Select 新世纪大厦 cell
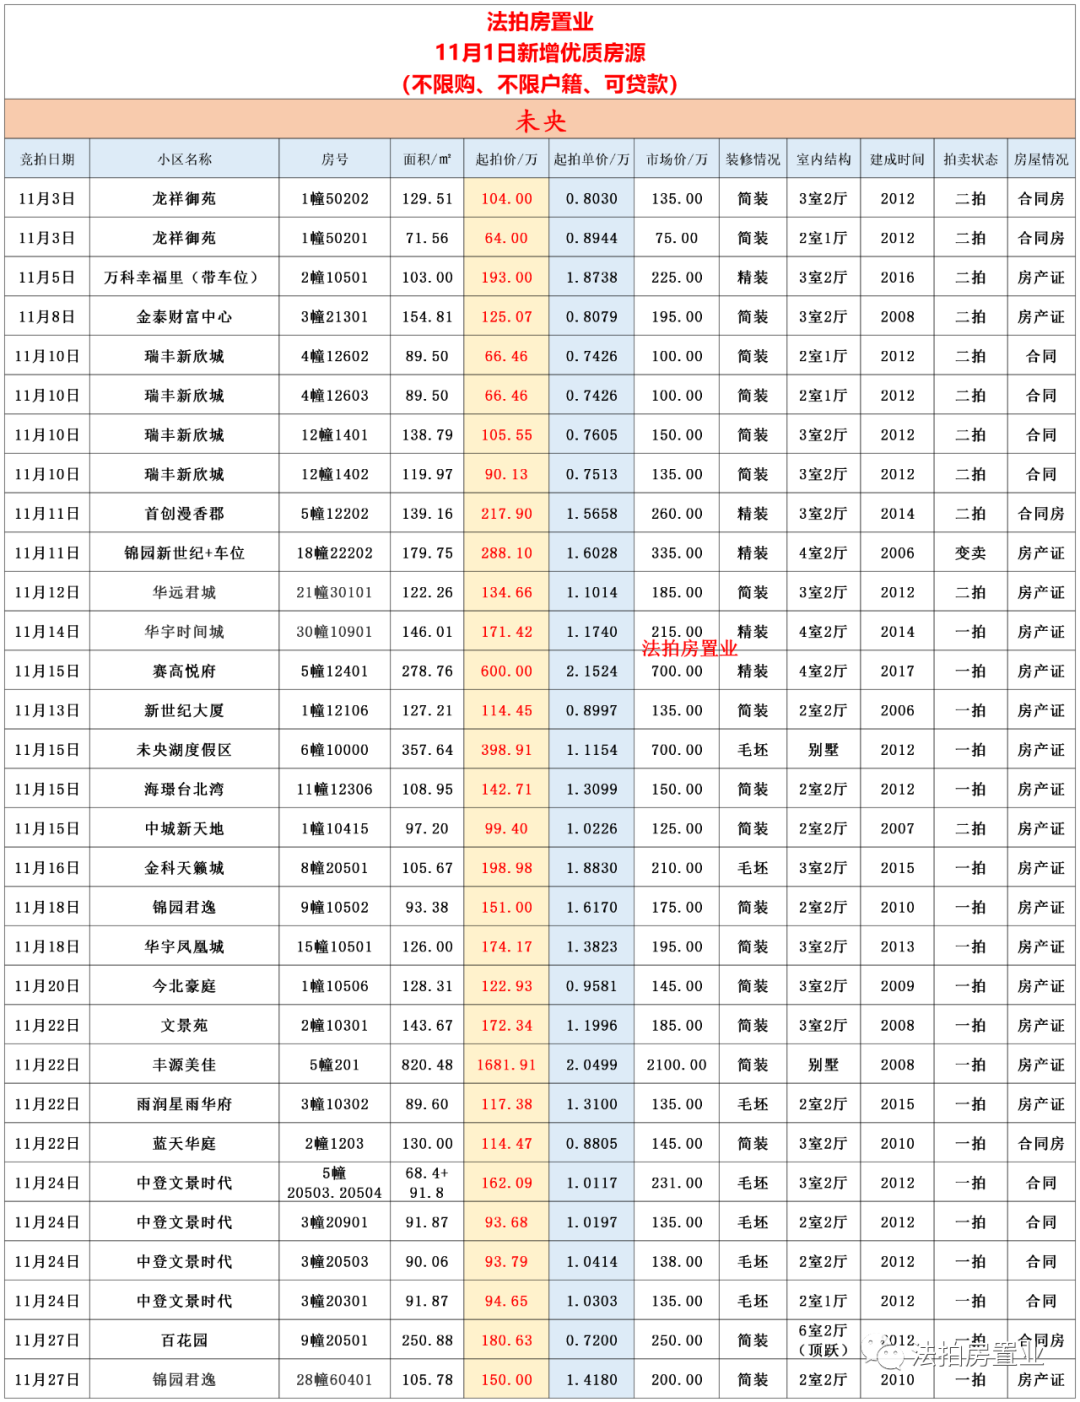Image resolution: width=1080 pixels, height=1402 pixels. [x=184, y=711]
